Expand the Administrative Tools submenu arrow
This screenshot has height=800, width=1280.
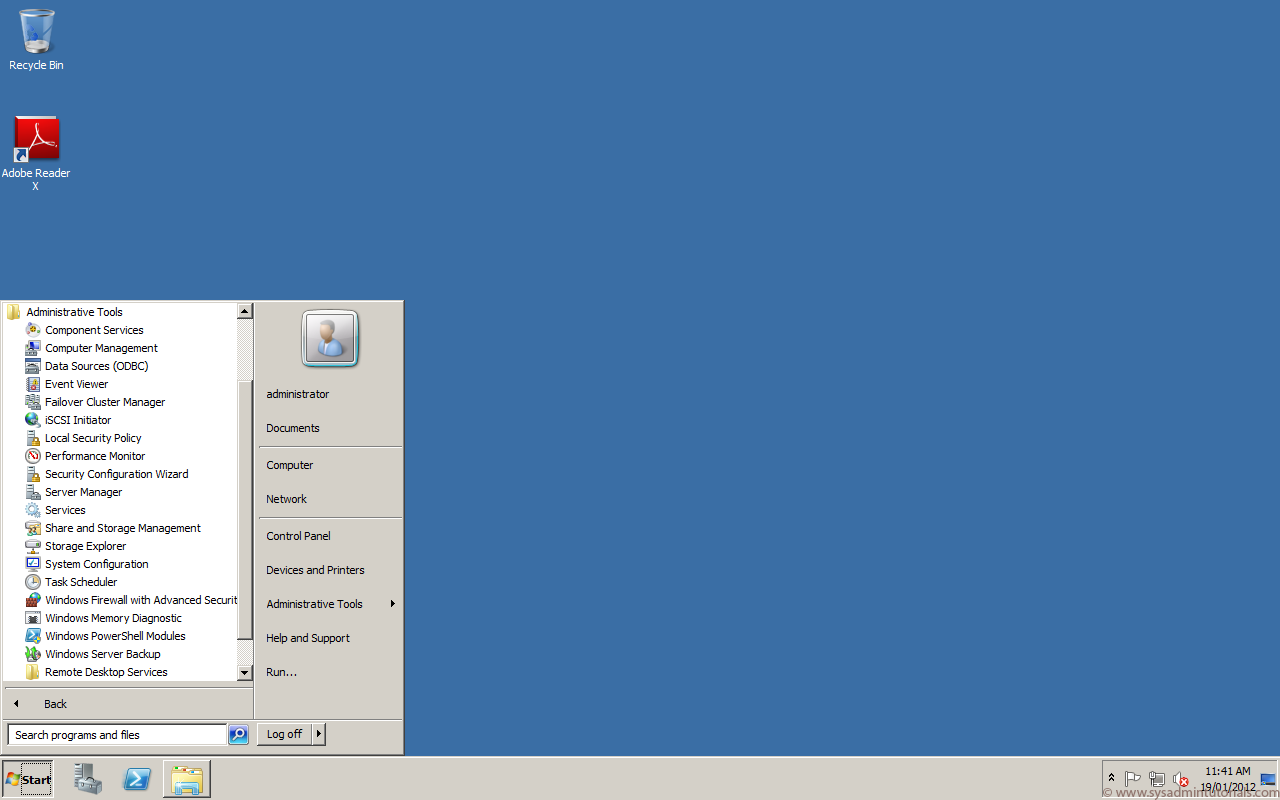392,604
